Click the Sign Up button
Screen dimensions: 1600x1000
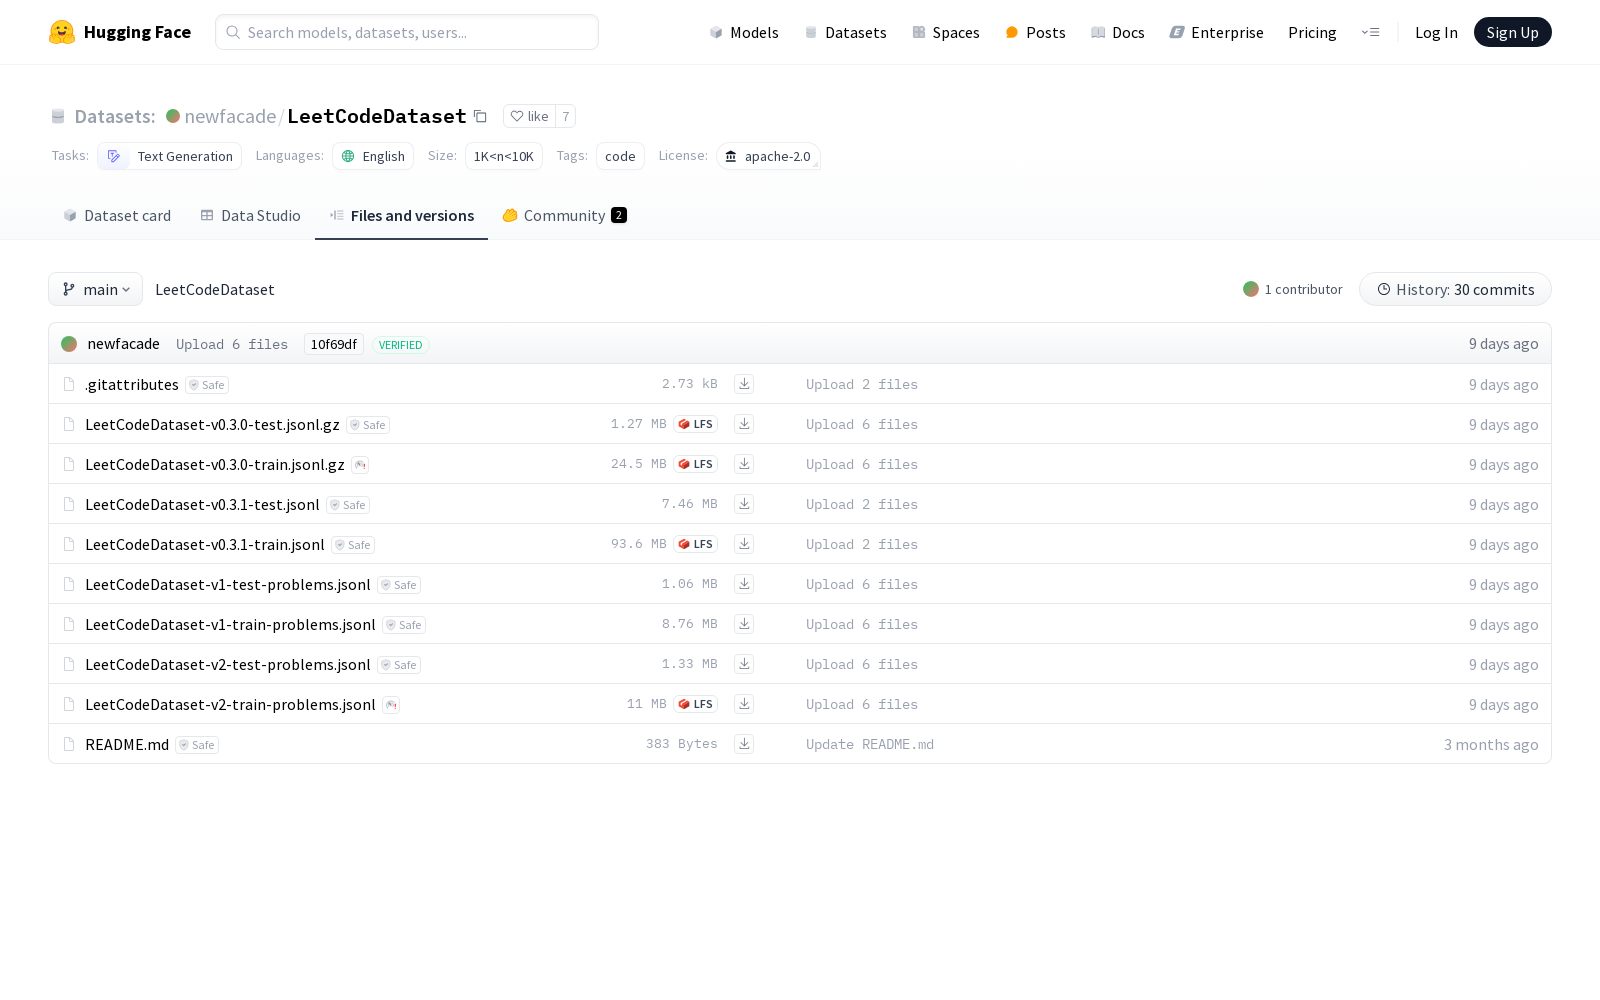click(x=1512, y=32)
